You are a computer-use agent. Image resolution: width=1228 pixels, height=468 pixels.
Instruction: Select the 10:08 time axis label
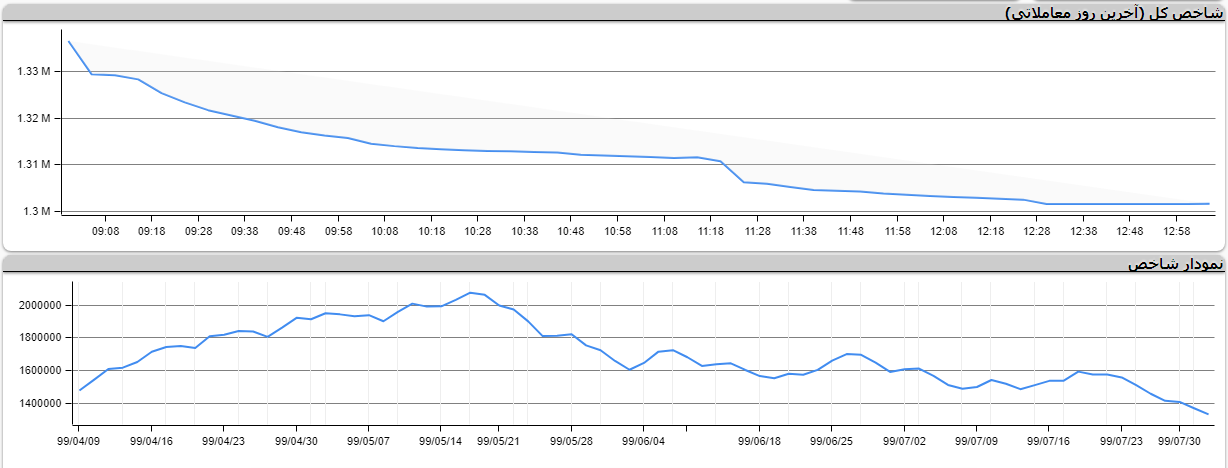(385, 231)
